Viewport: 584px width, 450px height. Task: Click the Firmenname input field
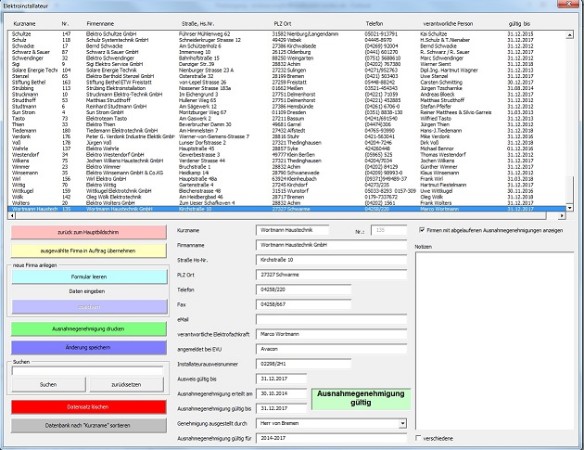(331, 245)
